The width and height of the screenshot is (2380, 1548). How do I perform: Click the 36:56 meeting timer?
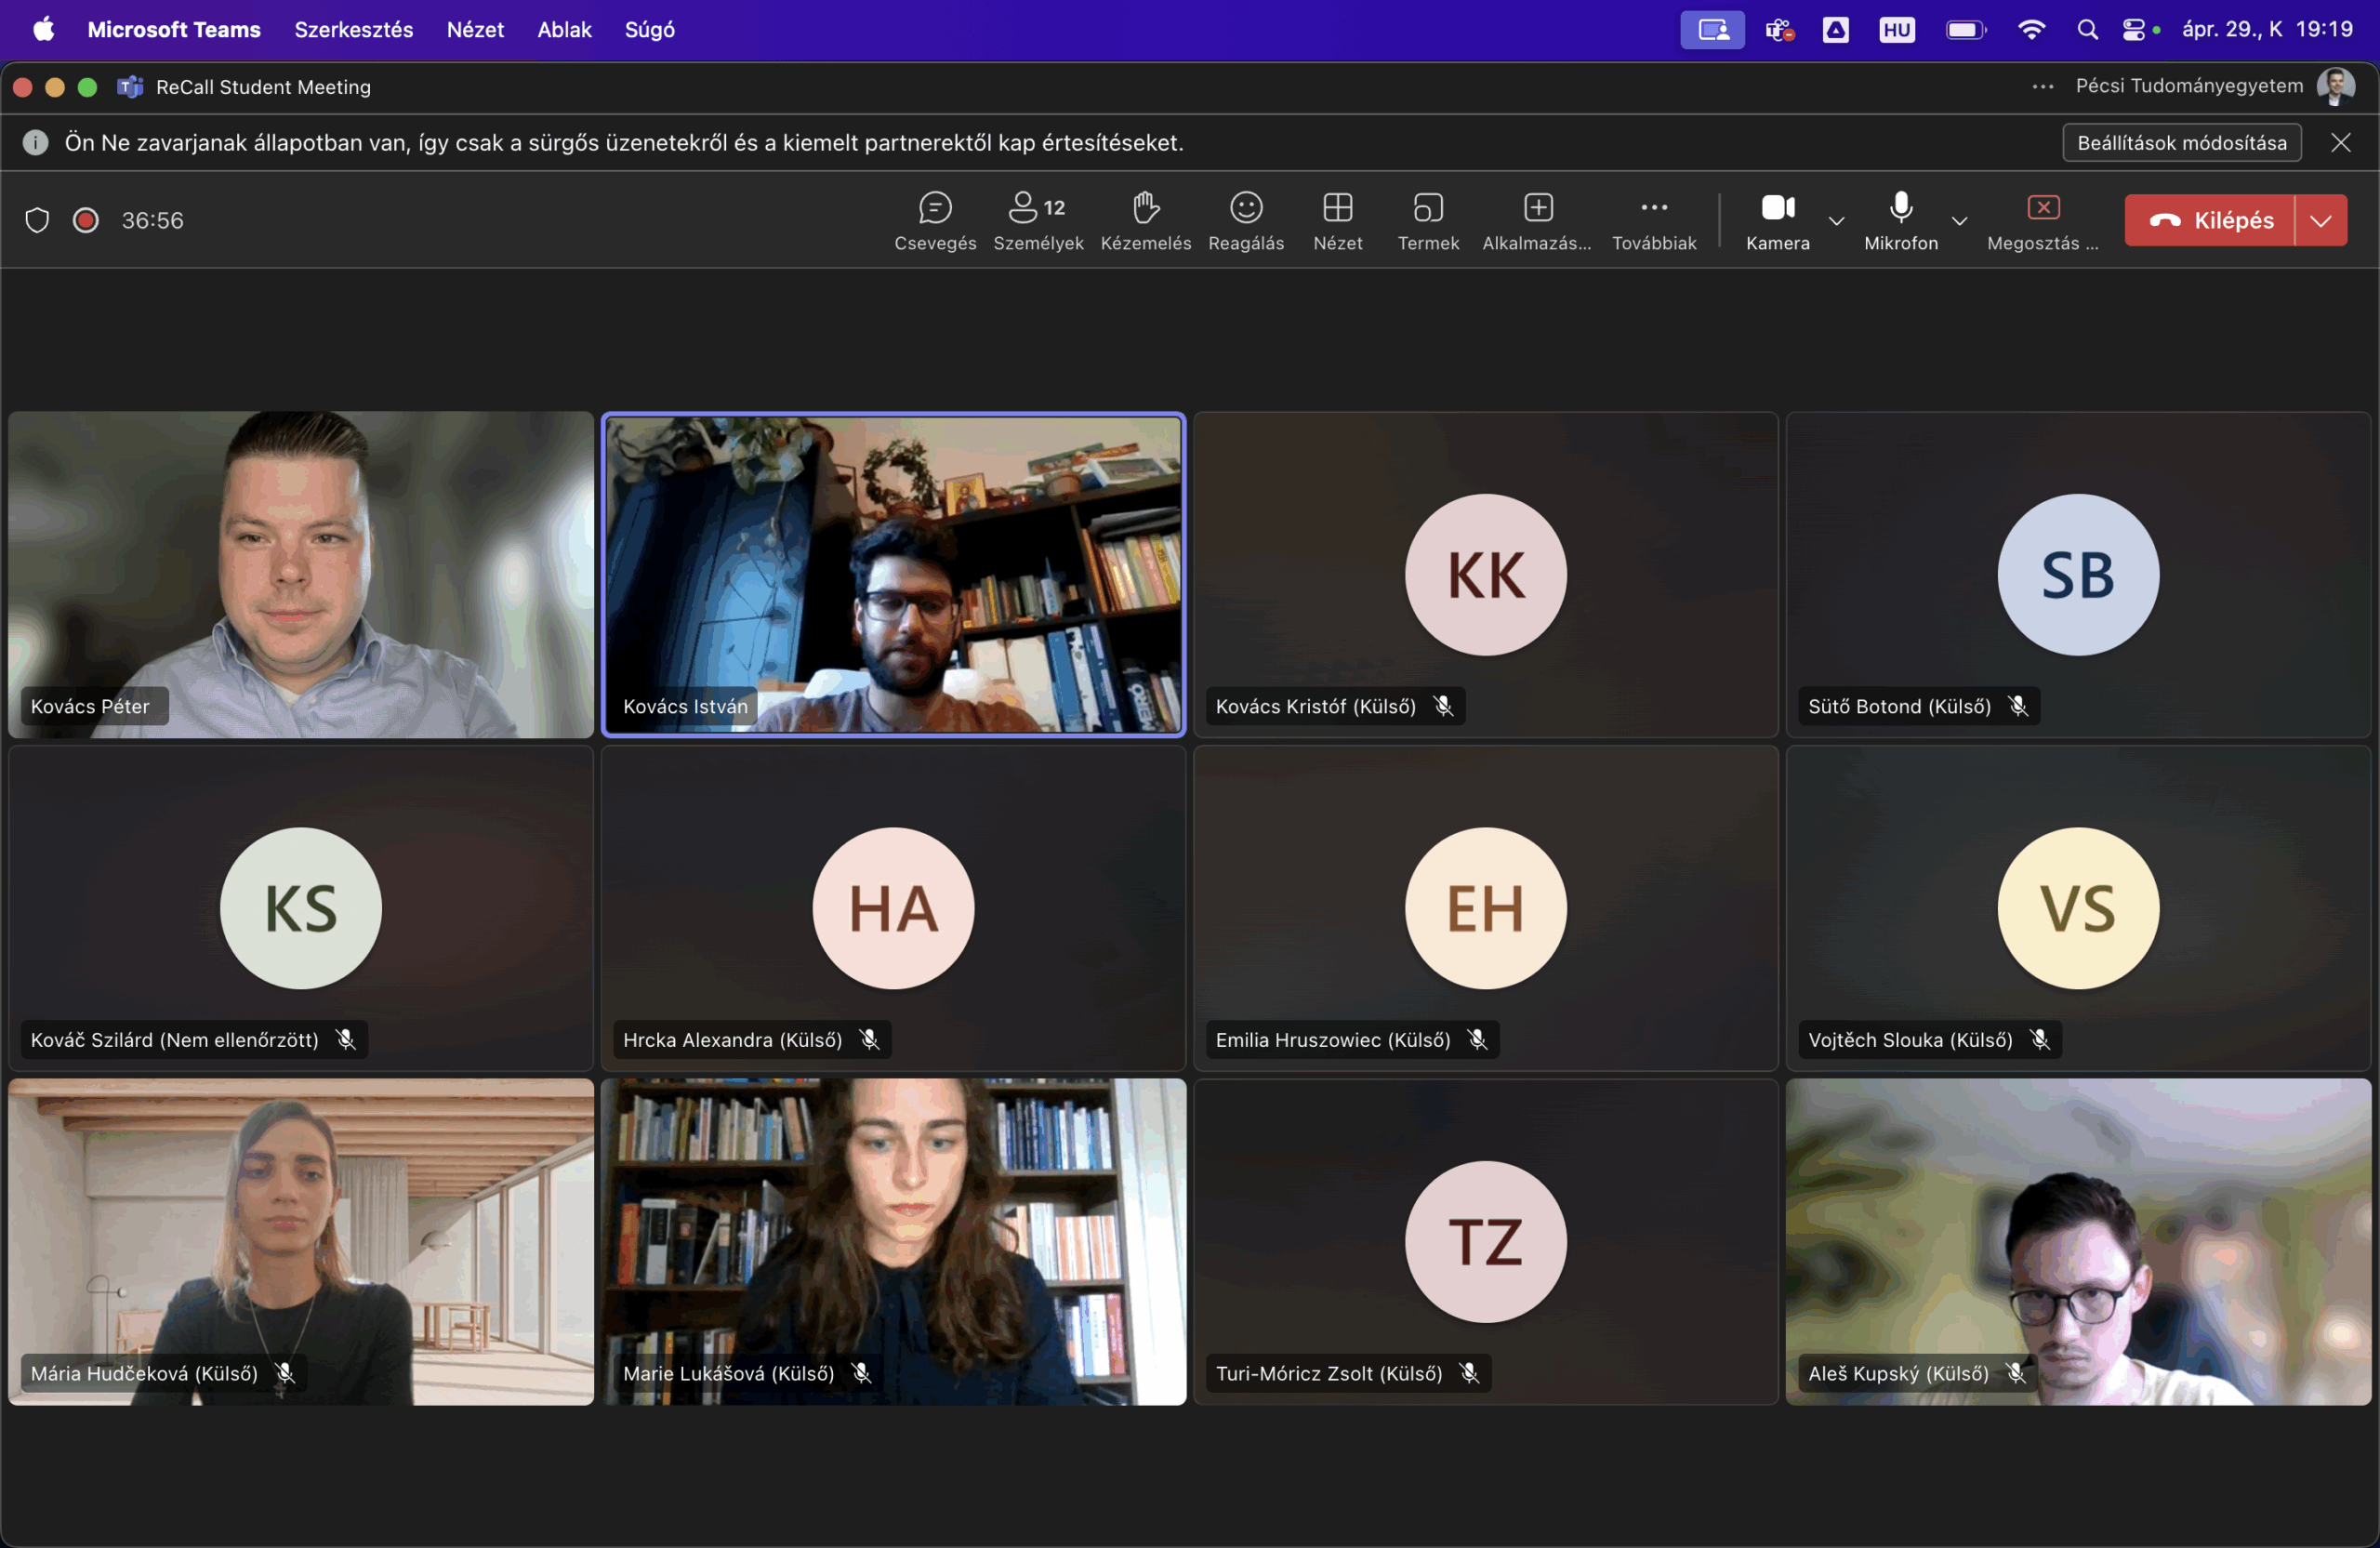pos(153,220)
